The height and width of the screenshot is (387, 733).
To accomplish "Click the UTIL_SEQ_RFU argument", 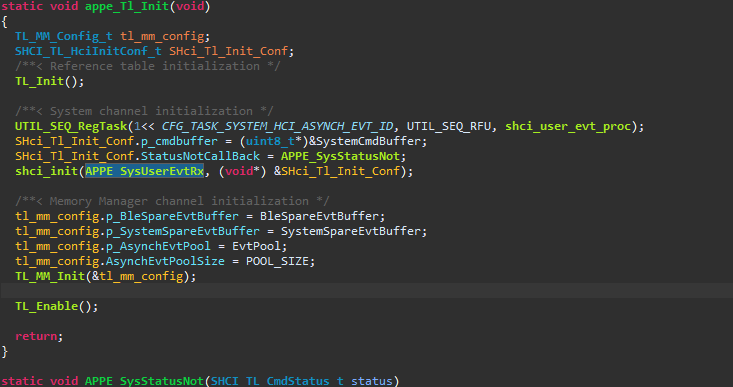I will [x=448, y=126].
